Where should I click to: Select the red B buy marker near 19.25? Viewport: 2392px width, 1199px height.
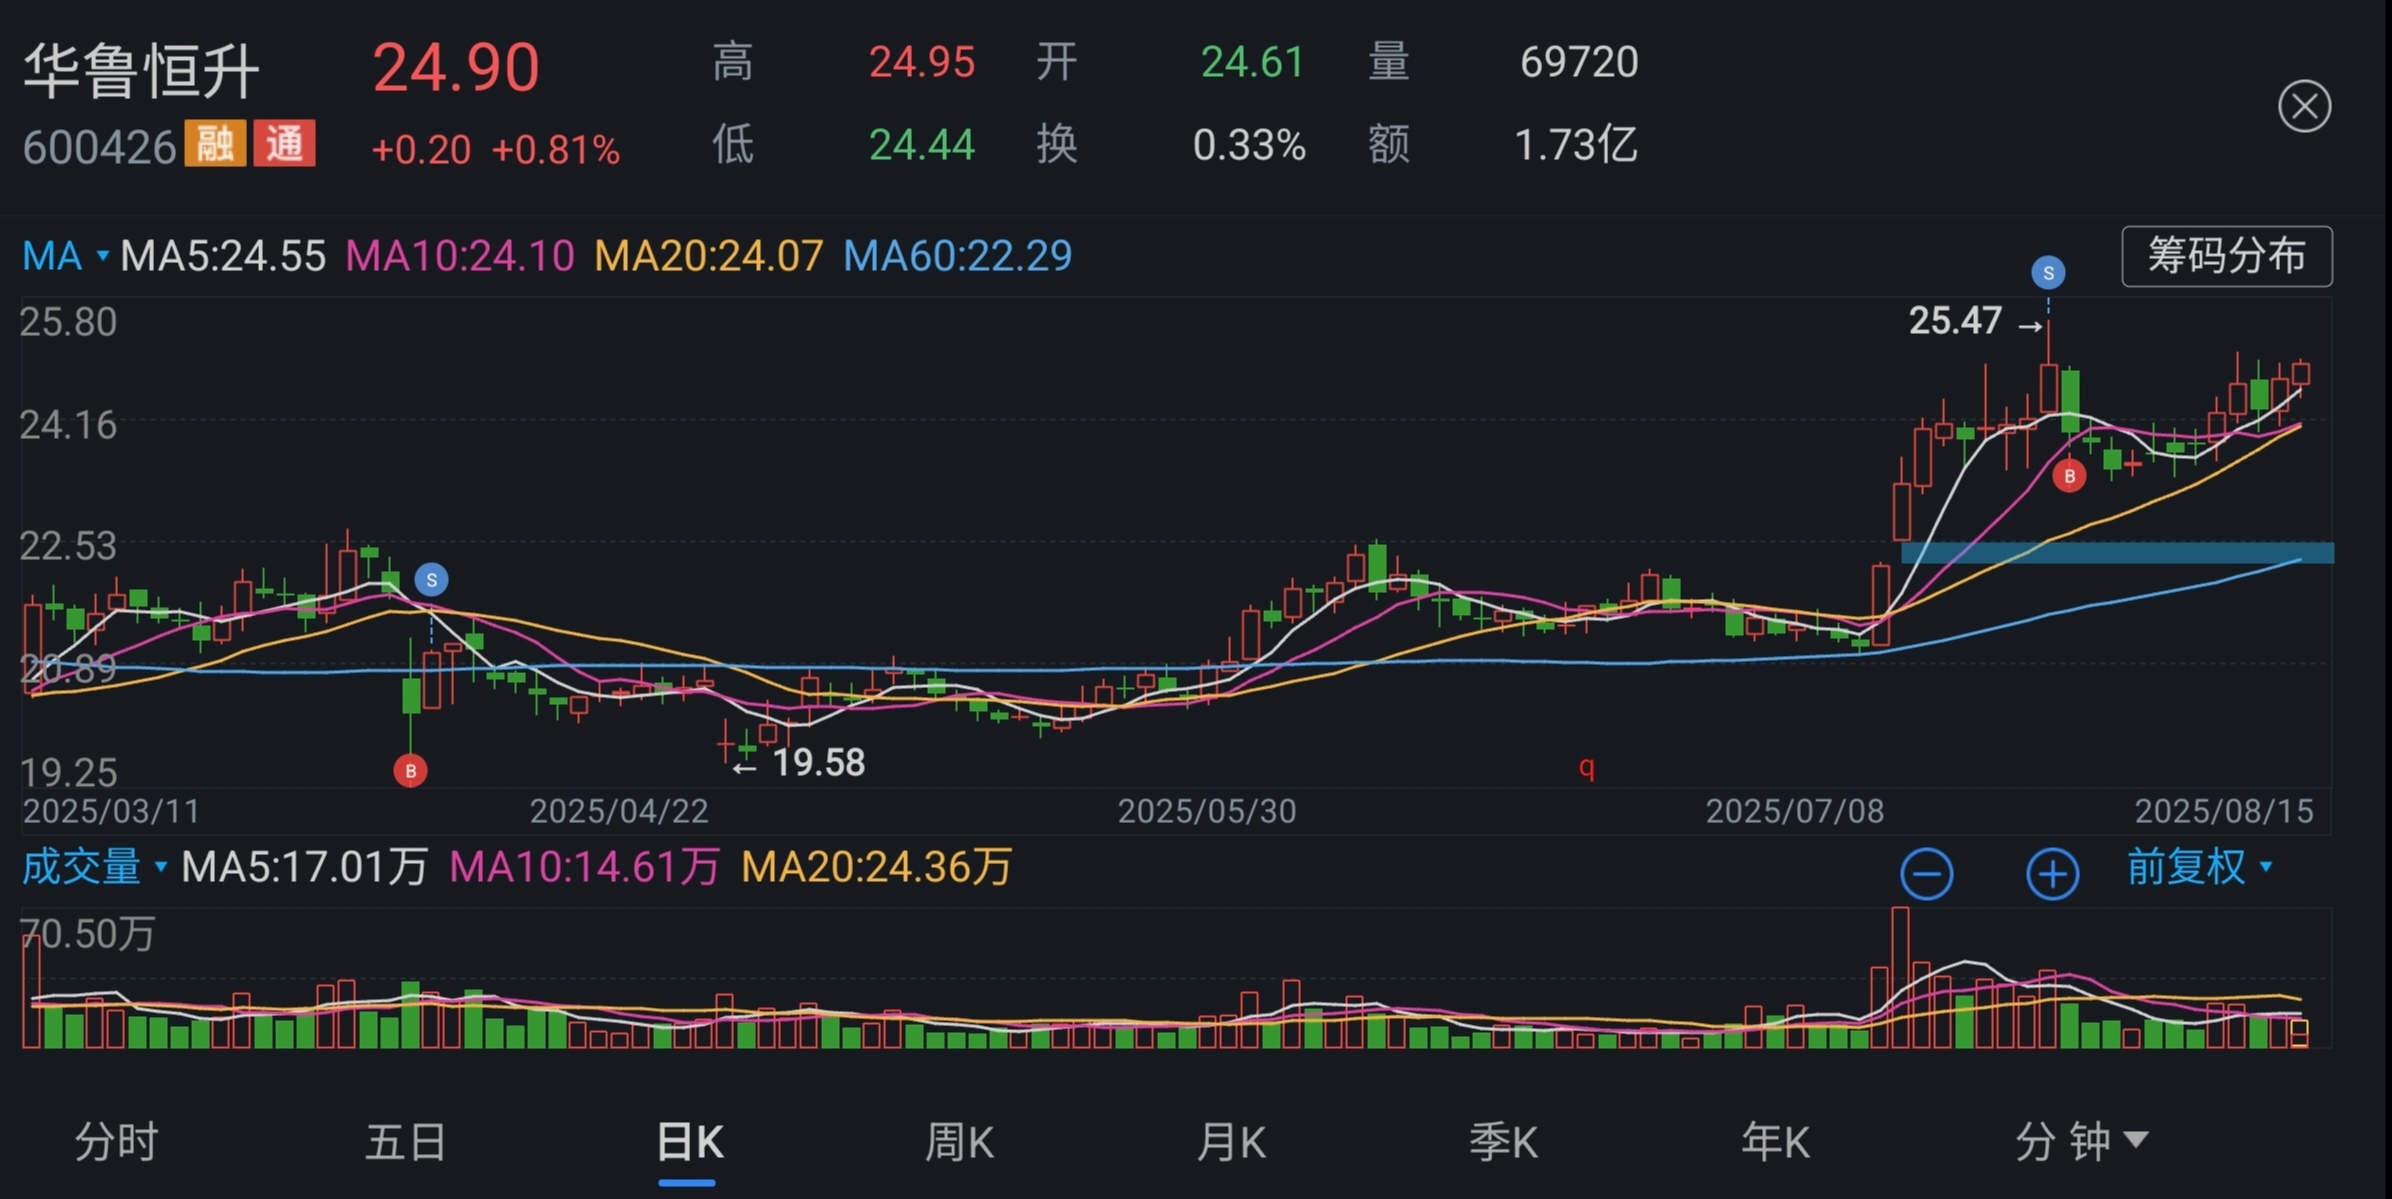(x=410, y=771)
